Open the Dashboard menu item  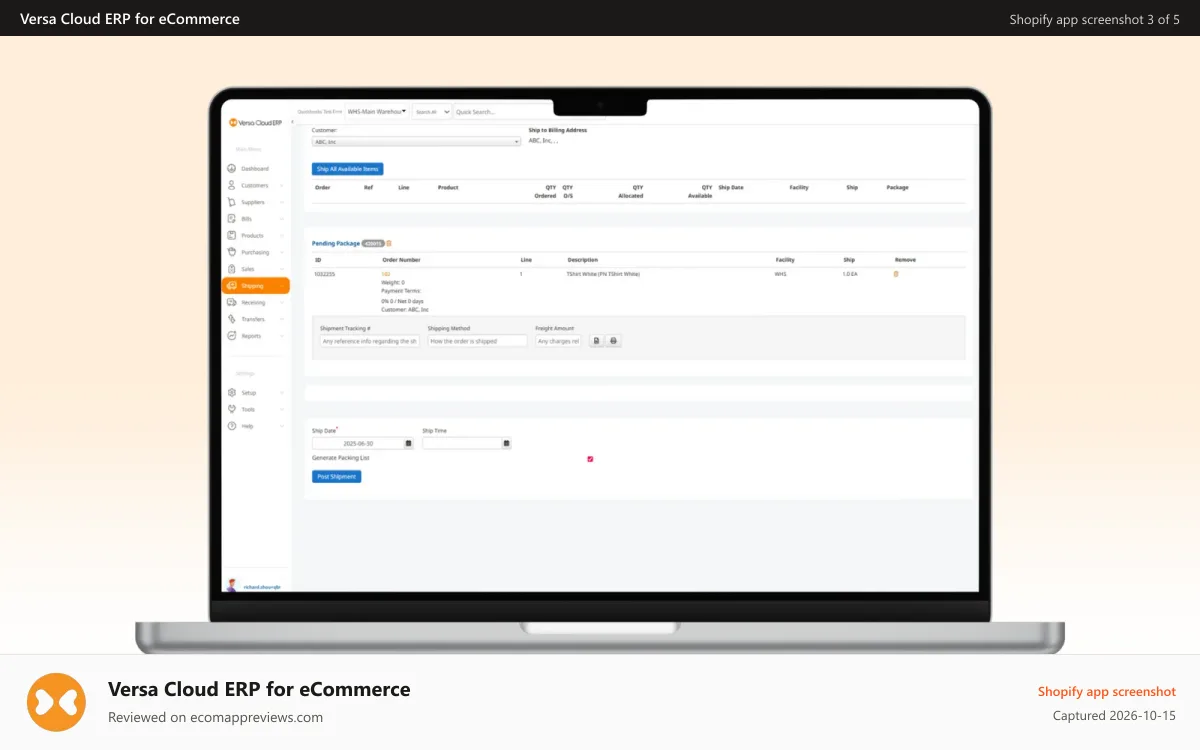pyautogui.click(x=255, y=169)
